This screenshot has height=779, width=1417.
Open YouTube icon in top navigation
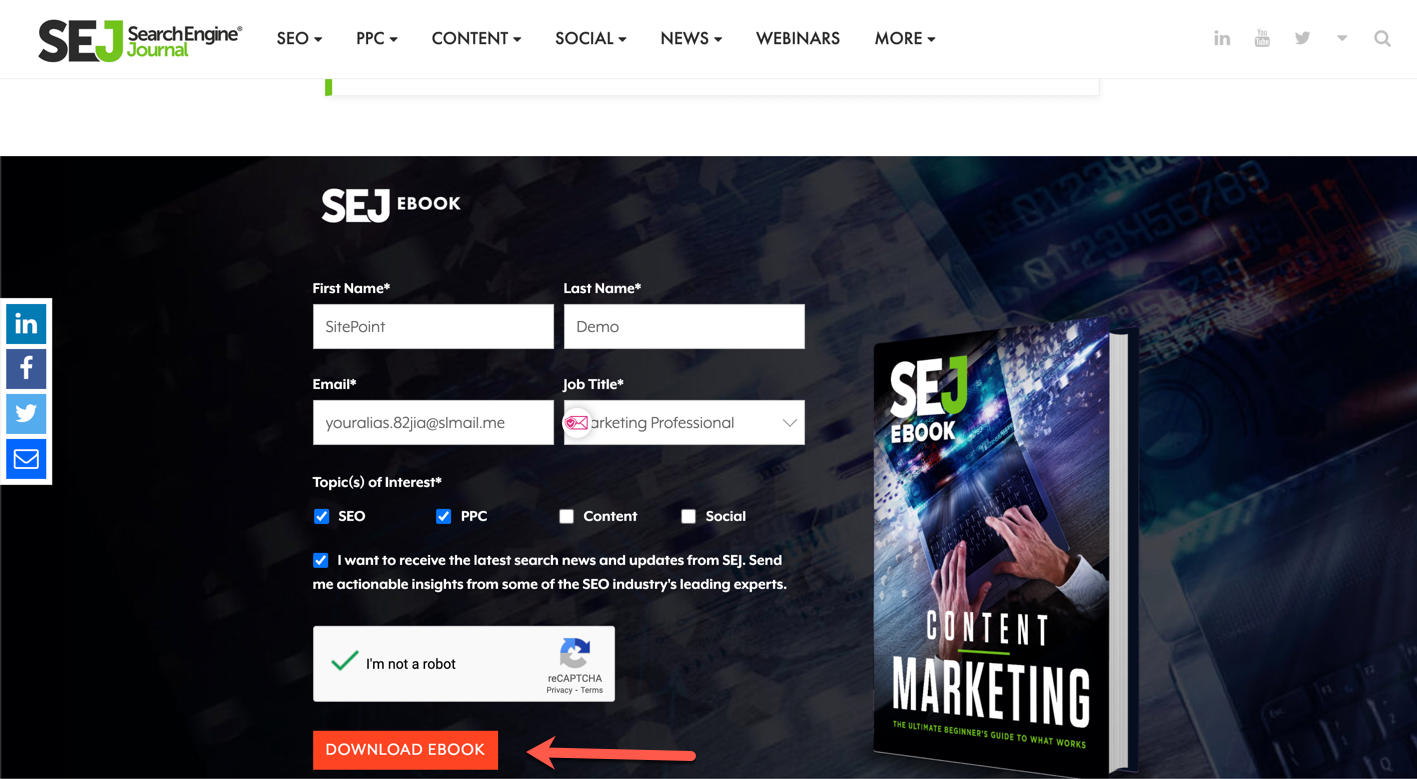[1262, 38]
